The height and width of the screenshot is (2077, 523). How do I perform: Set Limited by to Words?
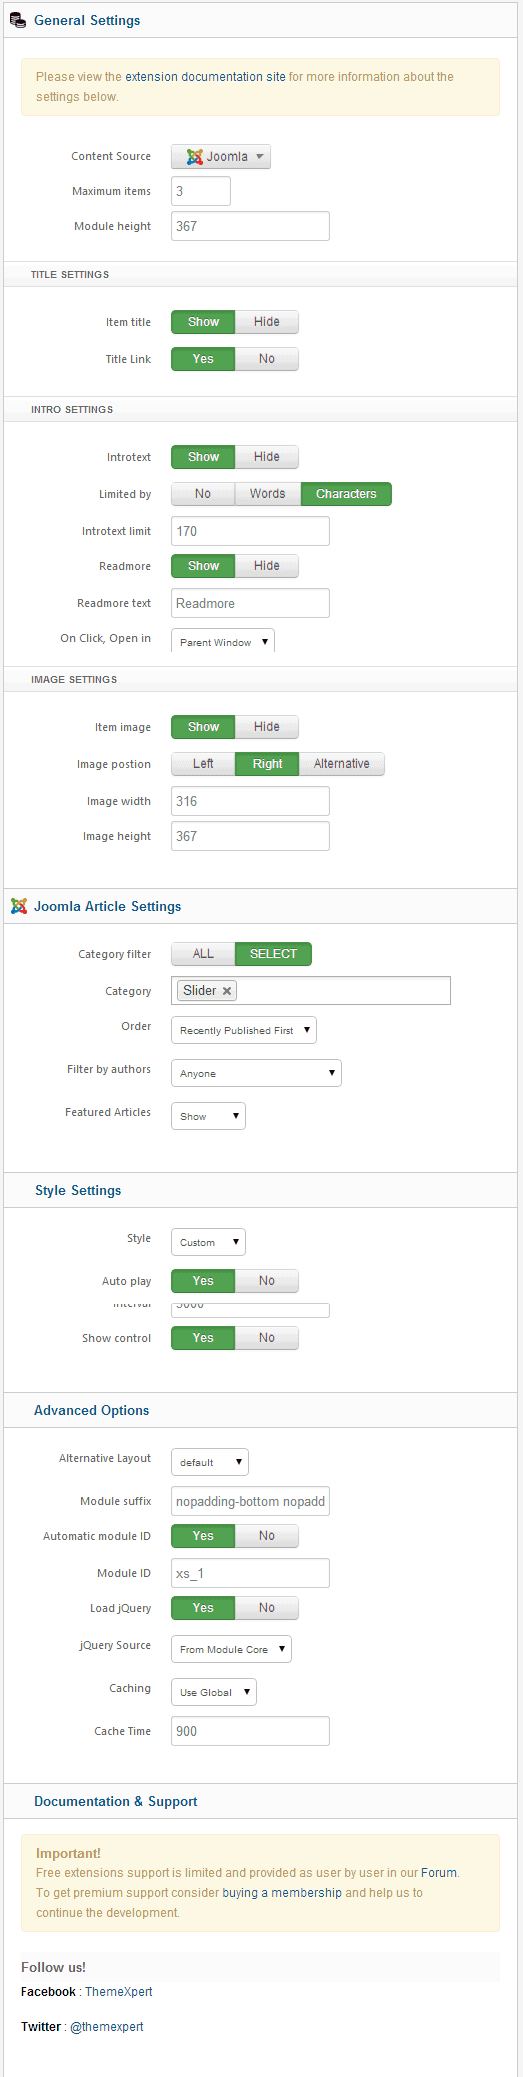(268, 494)
